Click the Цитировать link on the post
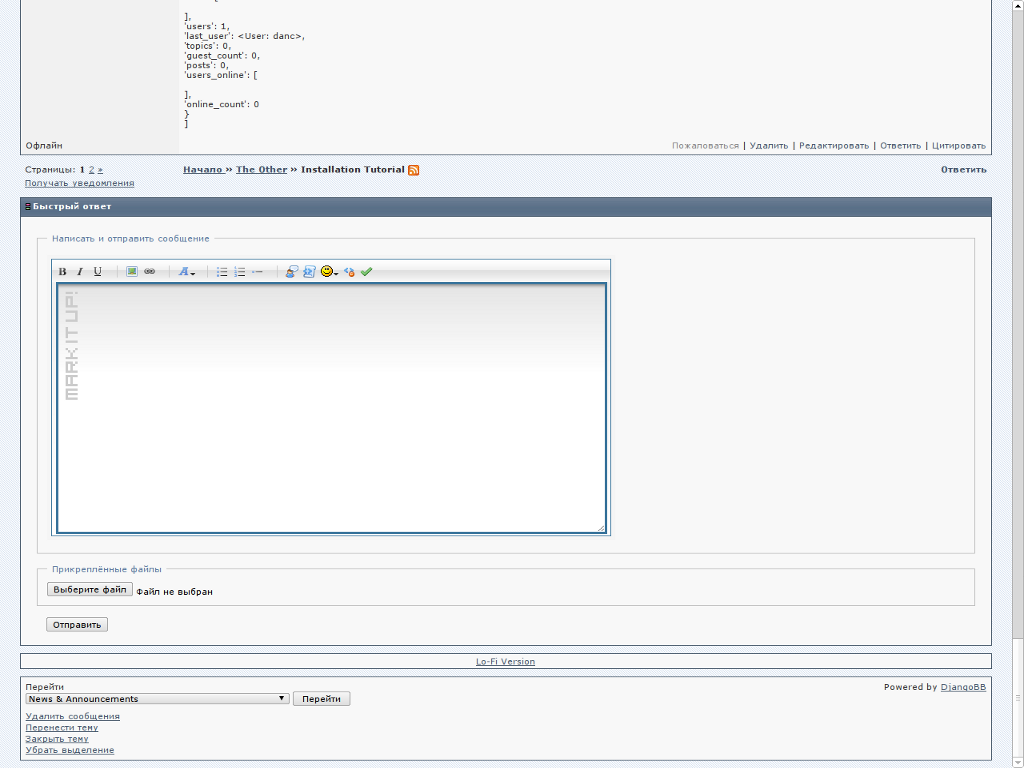 (959, 146)
